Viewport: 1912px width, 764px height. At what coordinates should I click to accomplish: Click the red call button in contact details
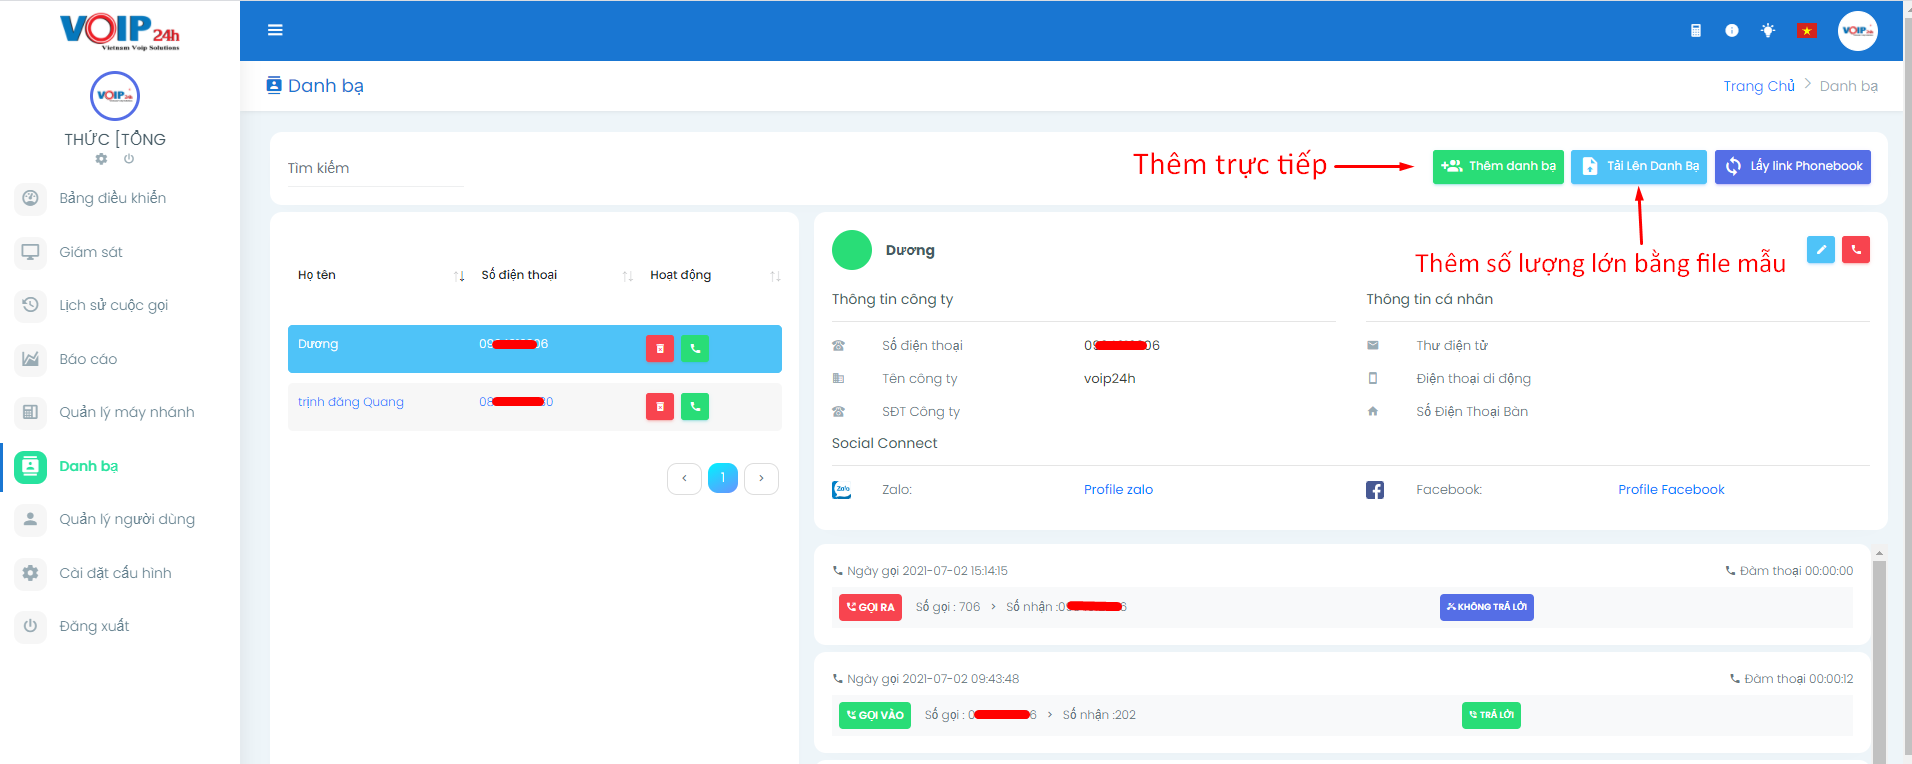click(x=1855, y=250)
